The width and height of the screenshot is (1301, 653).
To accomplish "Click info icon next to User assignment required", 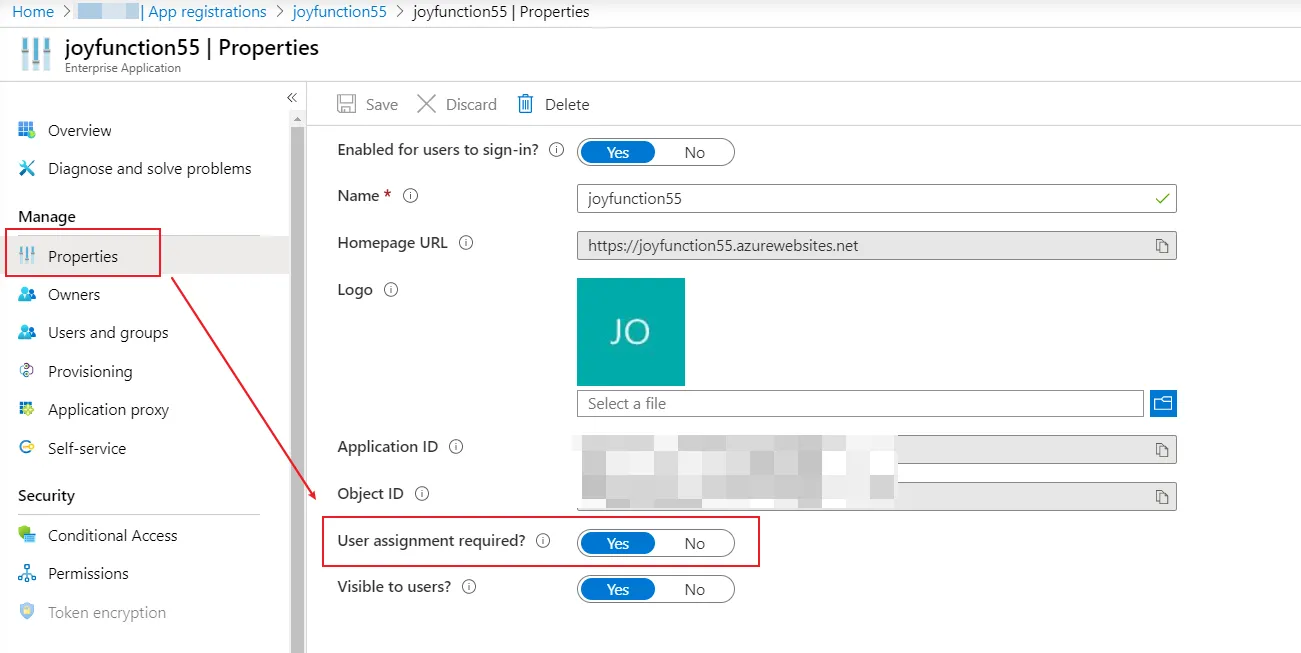I will (543, 541).
